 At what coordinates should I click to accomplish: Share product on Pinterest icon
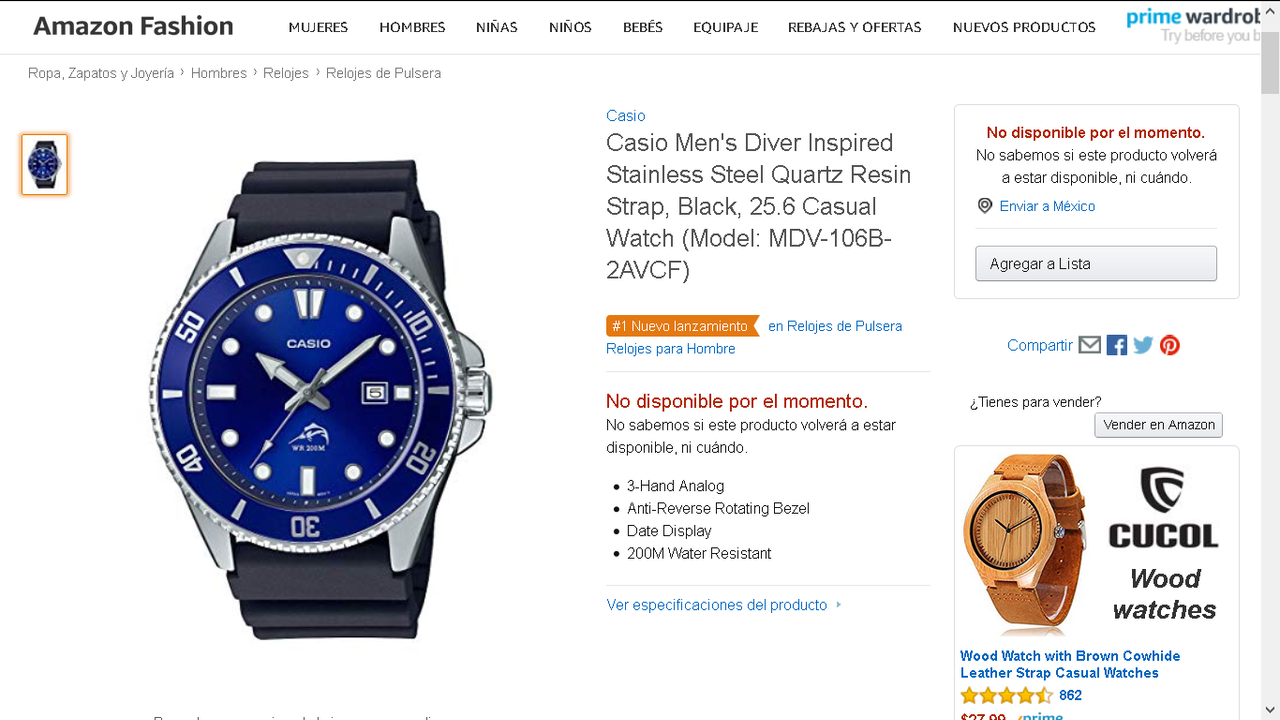(1170, 345)
